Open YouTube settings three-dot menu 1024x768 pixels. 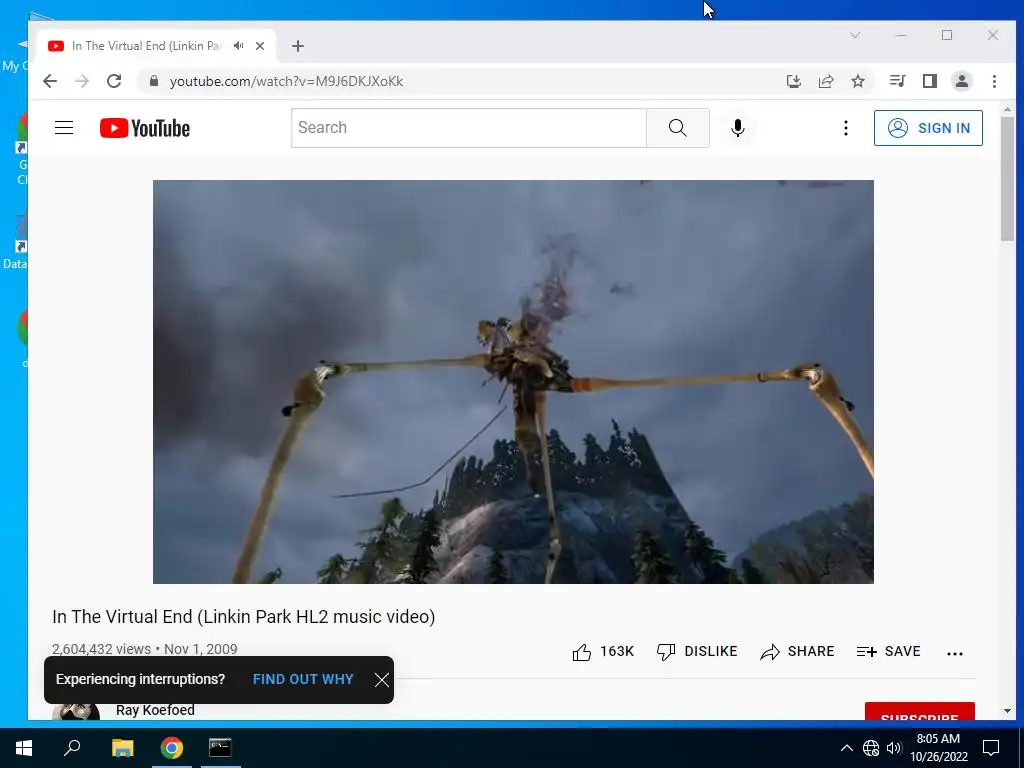point(845,128)
